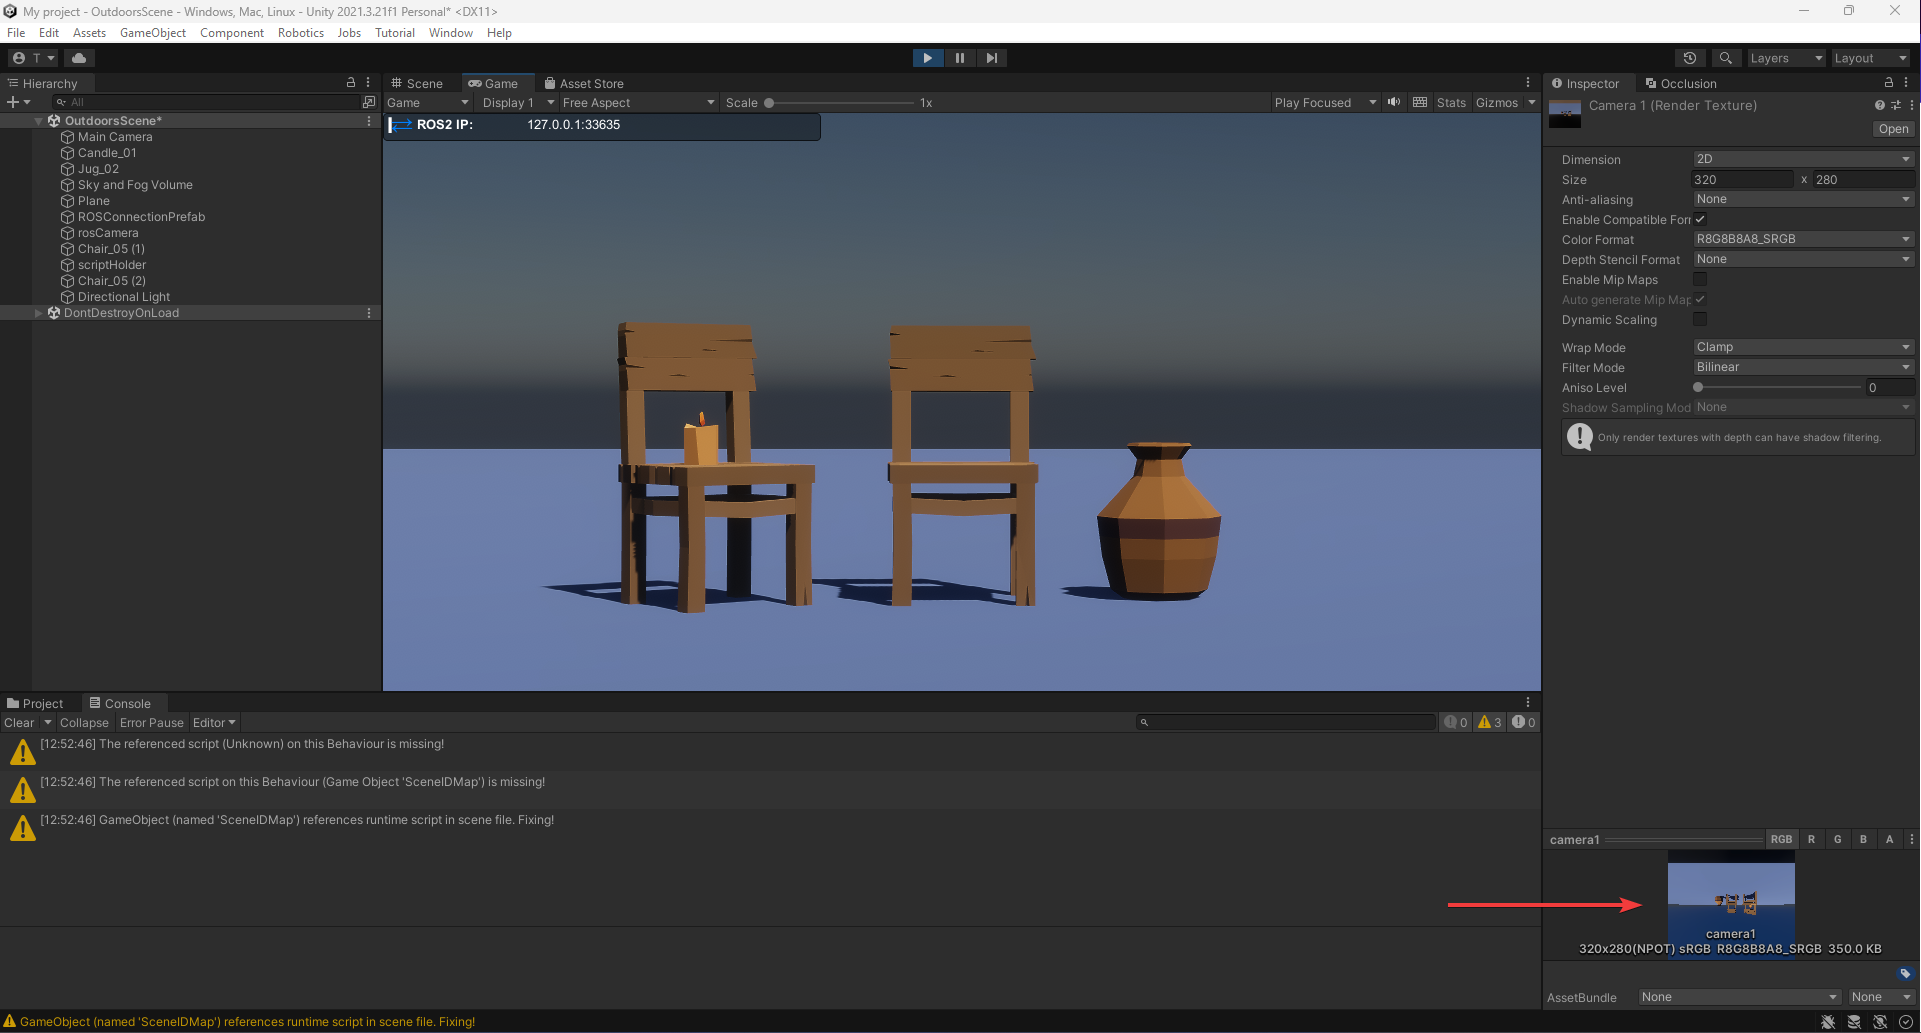Viewport: 1921px width, 1033px height.
Task: Open Render Texture component context menu
Action: click(x=1912, y=105)
